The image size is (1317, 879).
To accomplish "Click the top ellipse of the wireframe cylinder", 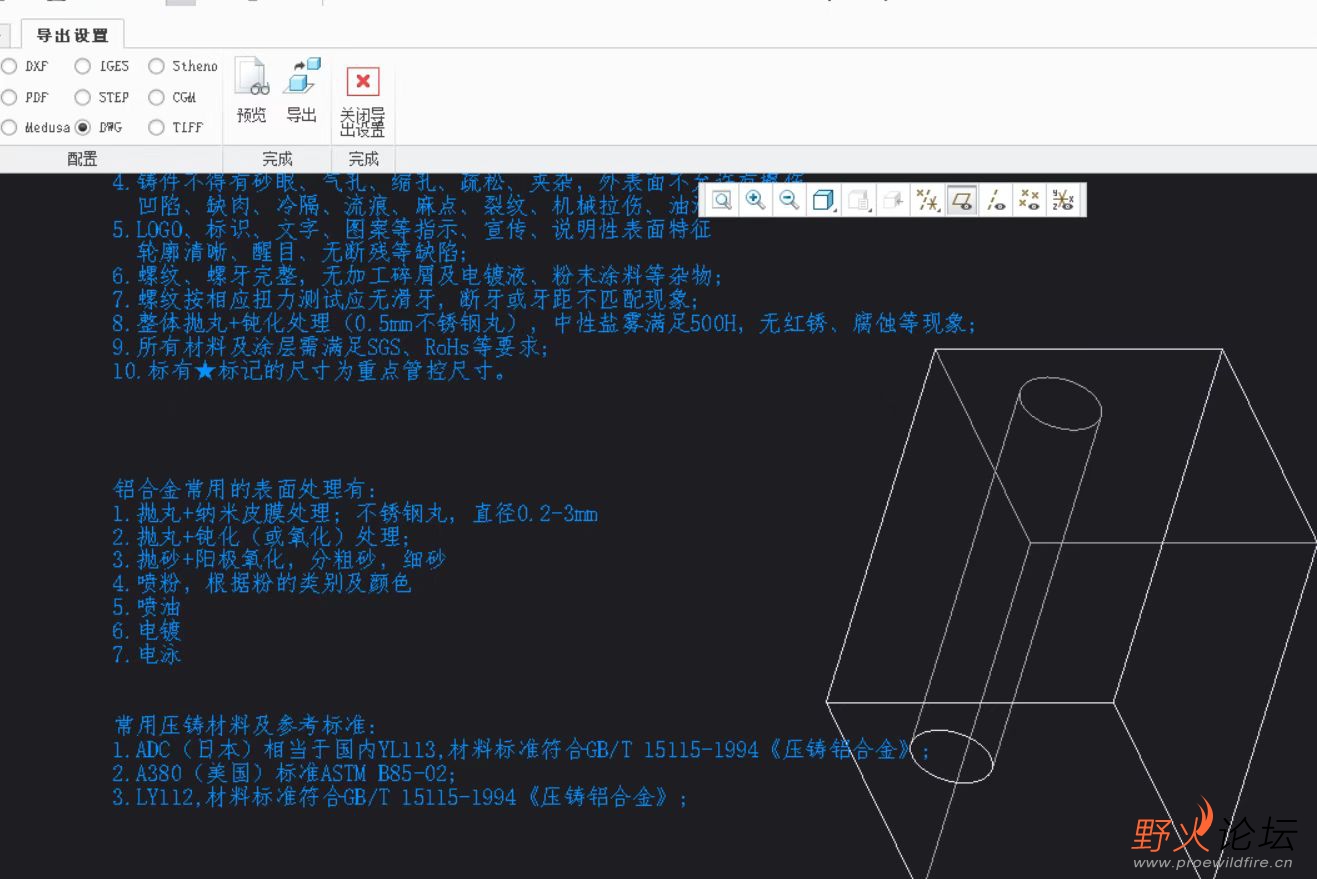I will click(x=1060, y=406).
